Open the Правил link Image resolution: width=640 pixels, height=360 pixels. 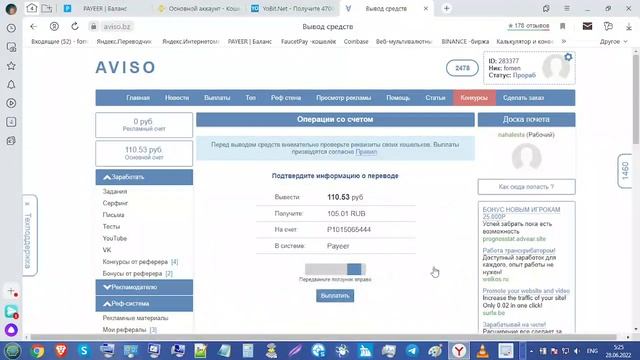(366, 152)
